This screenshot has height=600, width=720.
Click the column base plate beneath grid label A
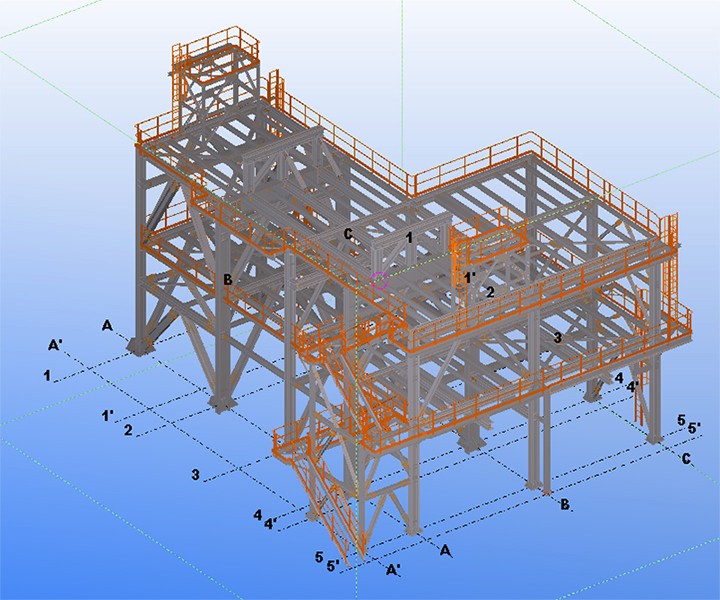coord(139,345)
